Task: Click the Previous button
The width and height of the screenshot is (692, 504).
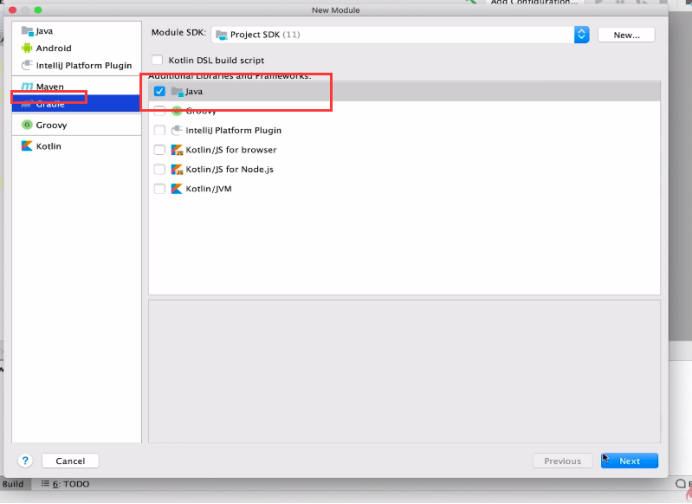Action: [563, 461]
